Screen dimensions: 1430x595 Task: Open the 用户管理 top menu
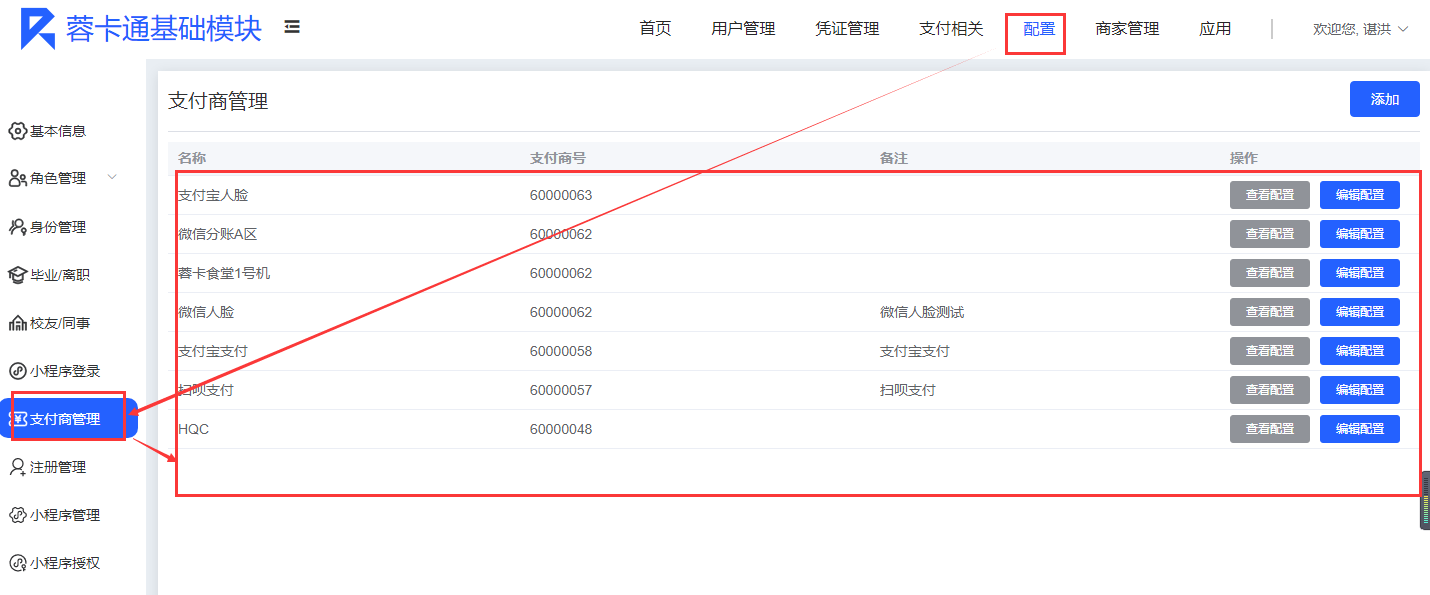click(743, 29)
